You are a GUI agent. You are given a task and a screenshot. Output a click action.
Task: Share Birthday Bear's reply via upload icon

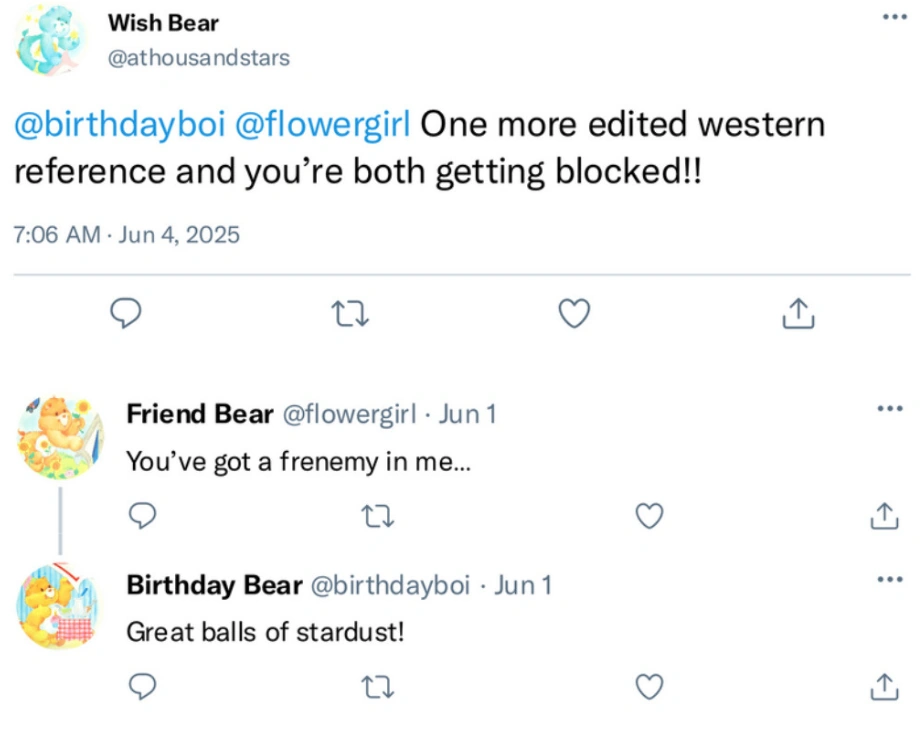point(884,687)
